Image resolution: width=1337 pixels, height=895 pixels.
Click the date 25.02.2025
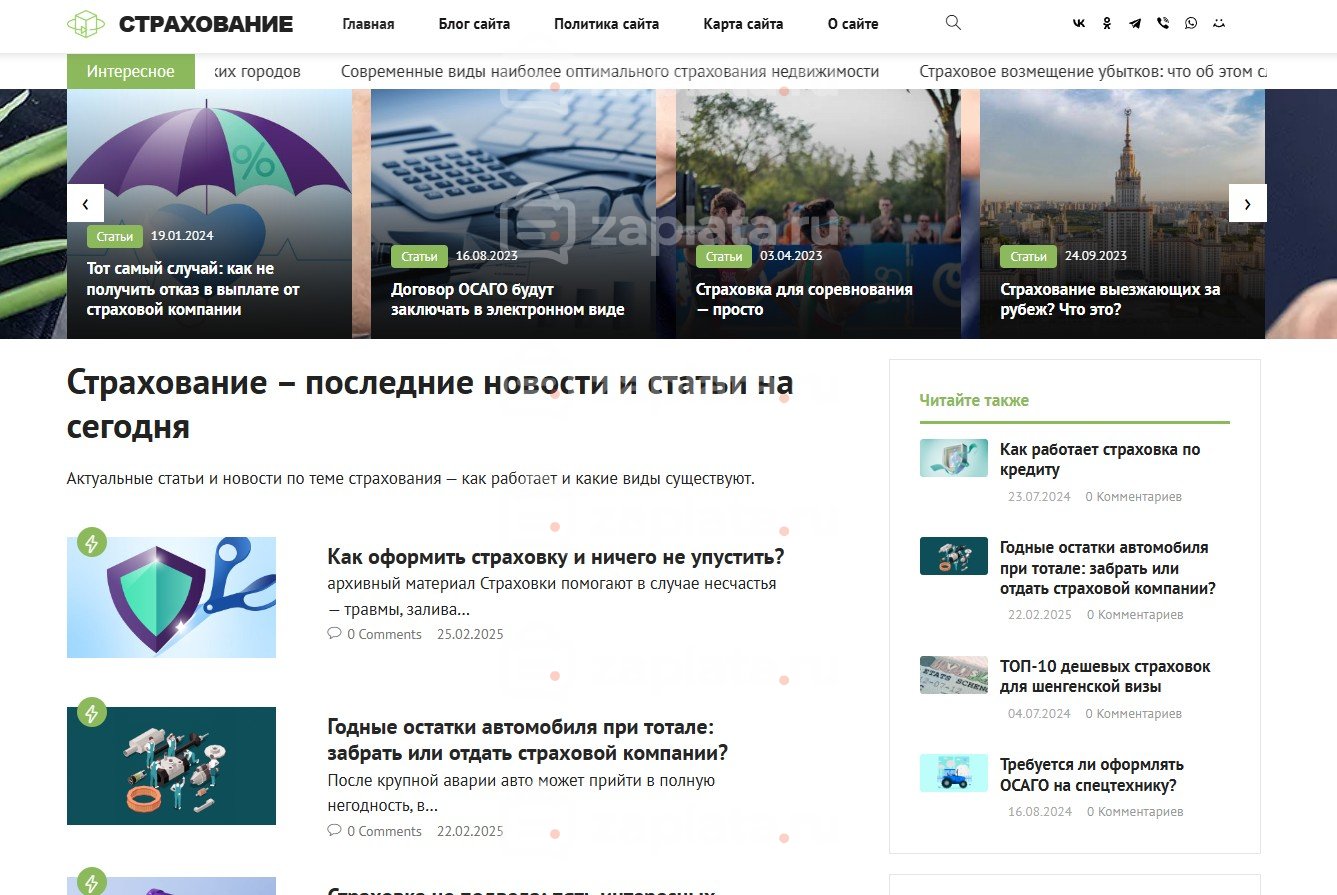tap(470, 634)
